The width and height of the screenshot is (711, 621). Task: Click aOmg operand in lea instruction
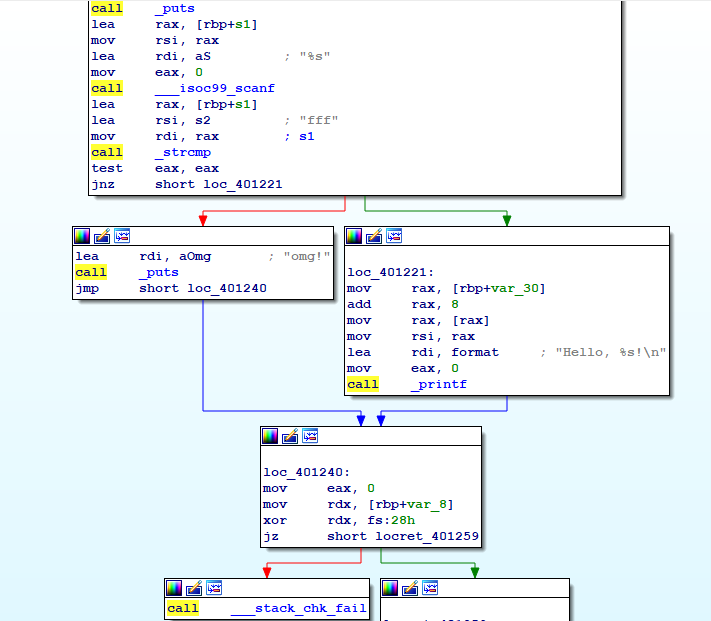click(x=195, y=257)
